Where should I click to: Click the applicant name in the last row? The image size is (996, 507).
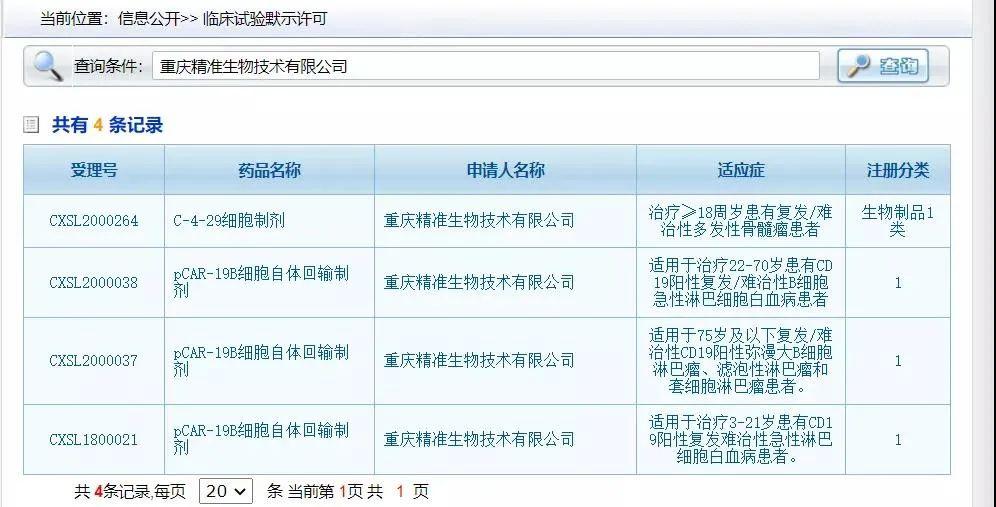(x=479, y=440)
